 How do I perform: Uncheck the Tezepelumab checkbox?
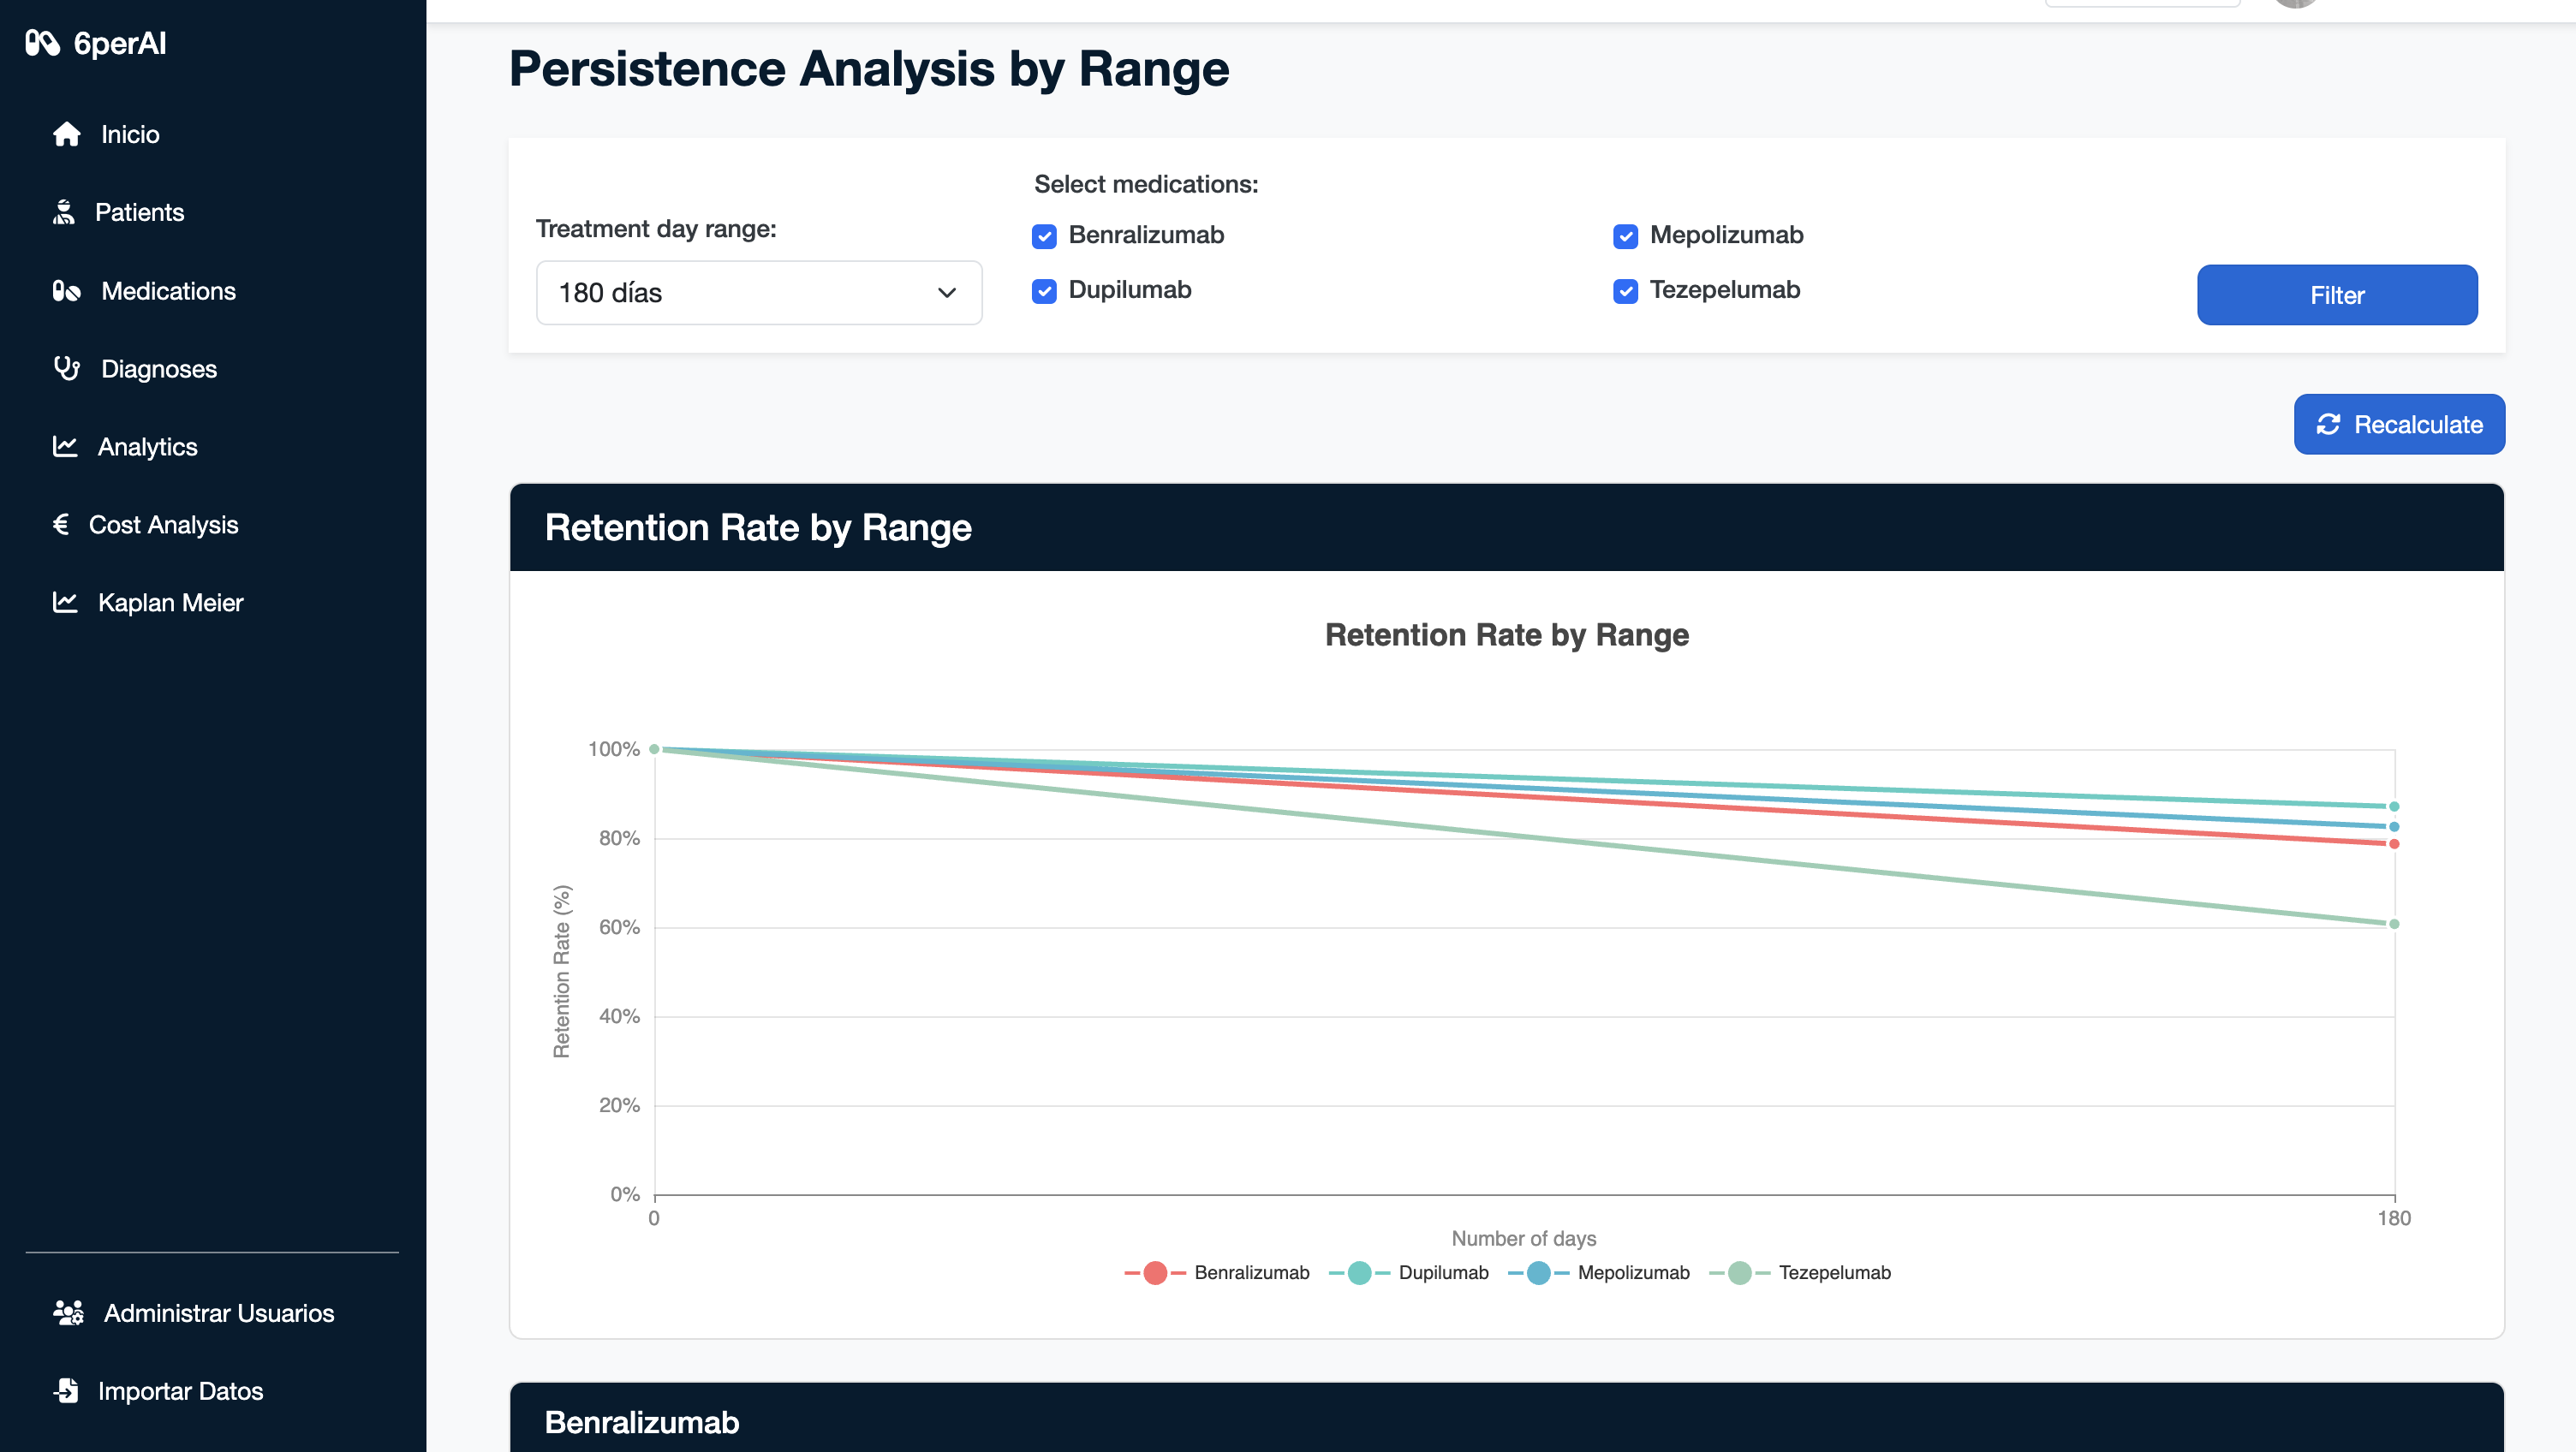click(x=1625, y=291)
